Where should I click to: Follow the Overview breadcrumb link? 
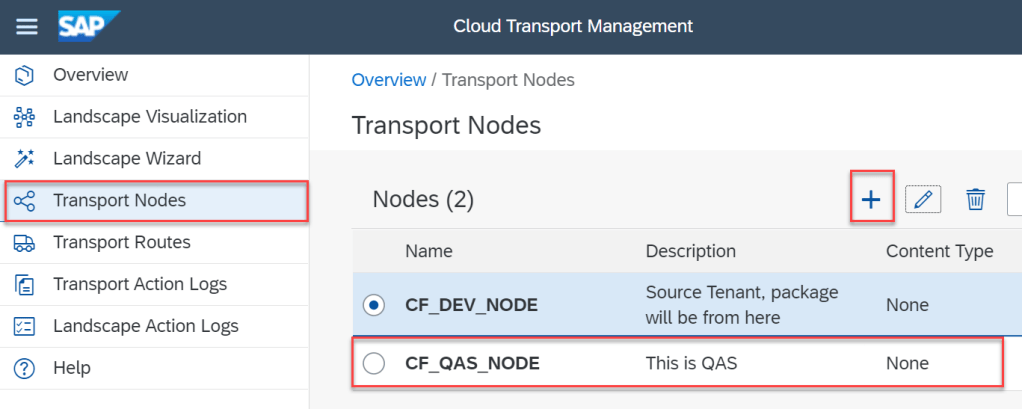pyautogui.click(x=388, y=80)
